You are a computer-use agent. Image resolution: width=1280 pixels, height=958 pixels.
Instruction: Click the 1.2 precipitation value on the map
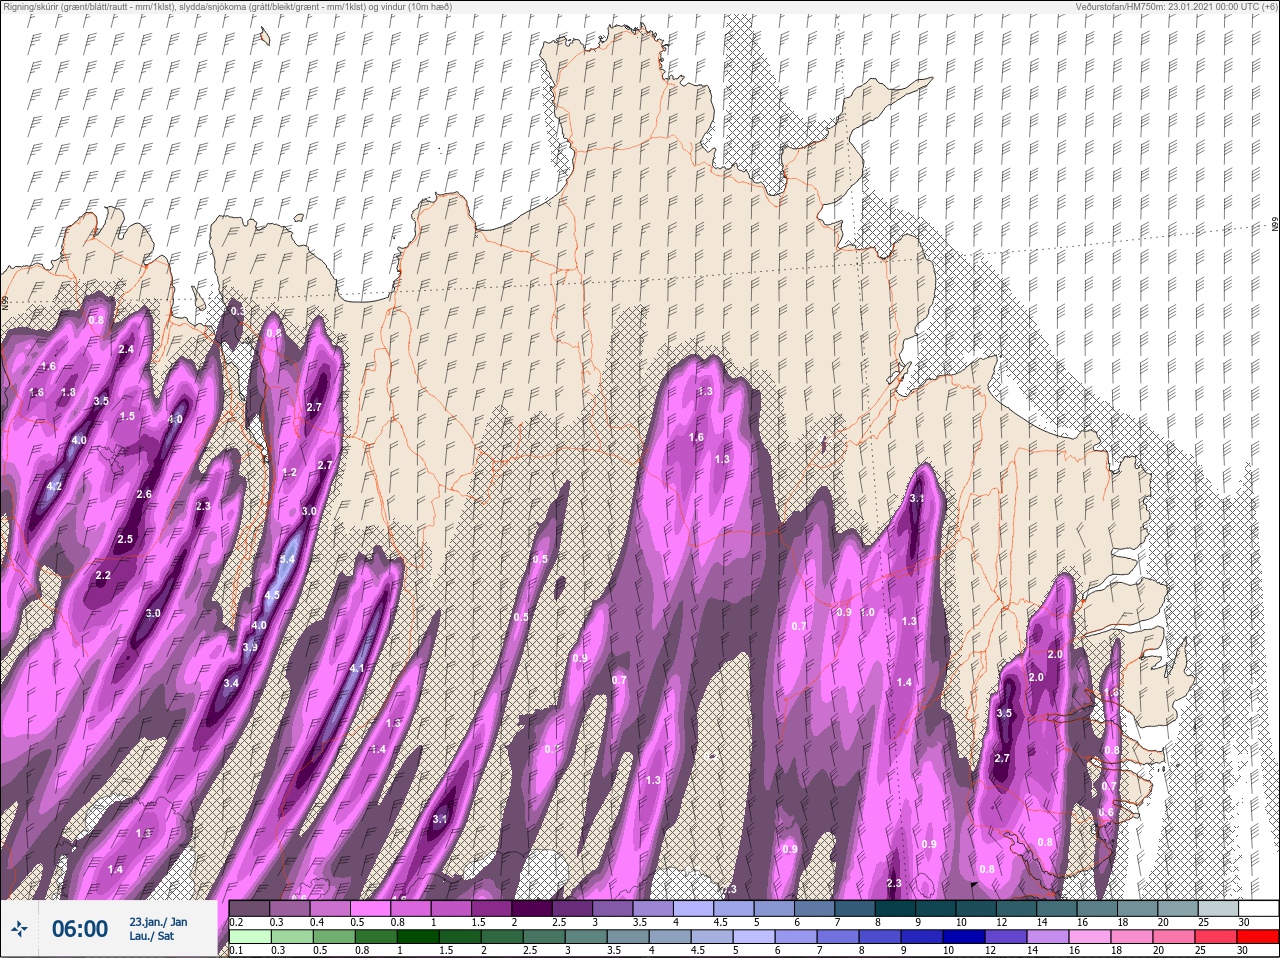pyautogui.click(x=290, y=472)
